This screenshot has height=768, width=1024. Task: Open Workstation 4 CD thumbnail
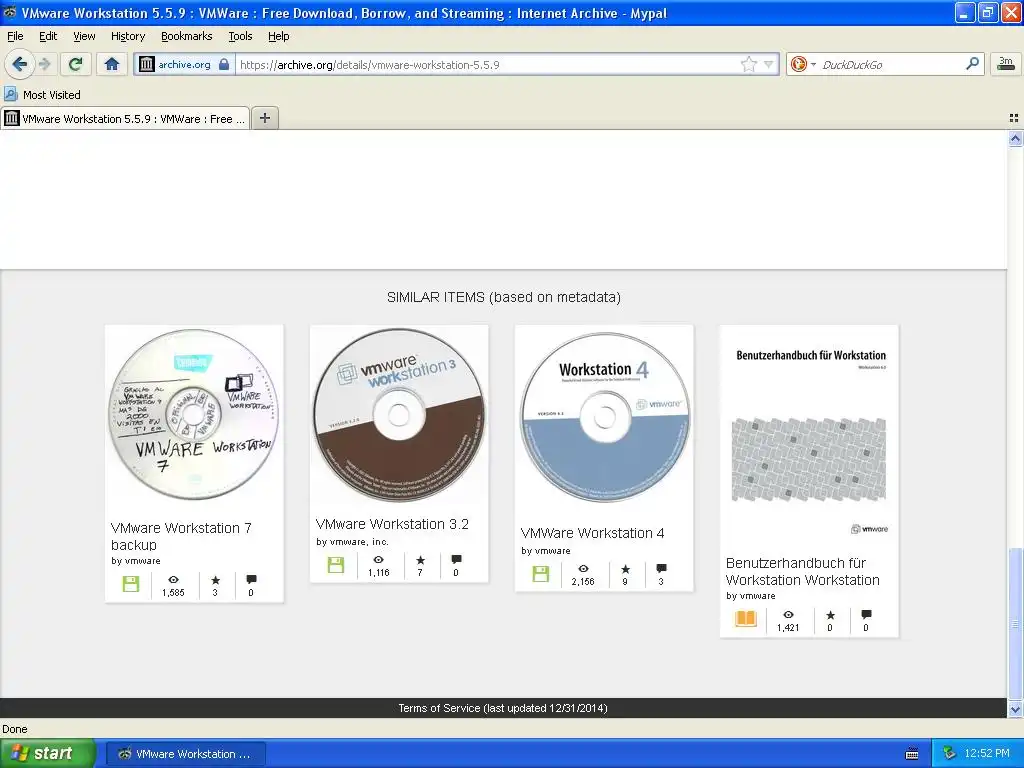604,417
